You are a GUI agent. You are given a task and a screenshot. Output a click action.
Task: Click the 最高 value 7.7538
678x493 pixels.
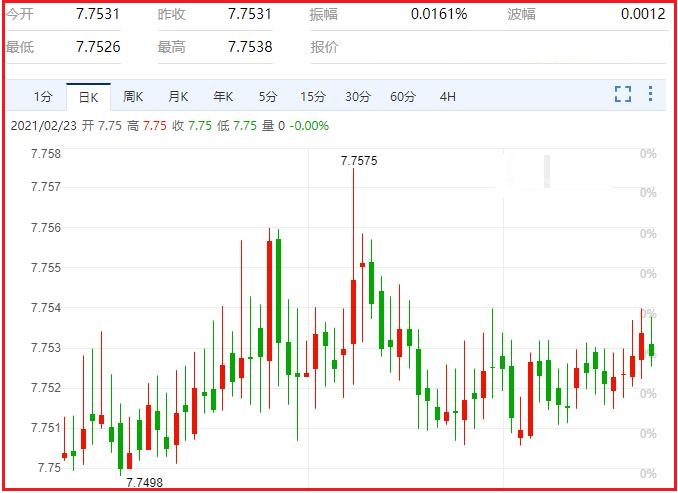pyautogui.click(x=250, y=47)
